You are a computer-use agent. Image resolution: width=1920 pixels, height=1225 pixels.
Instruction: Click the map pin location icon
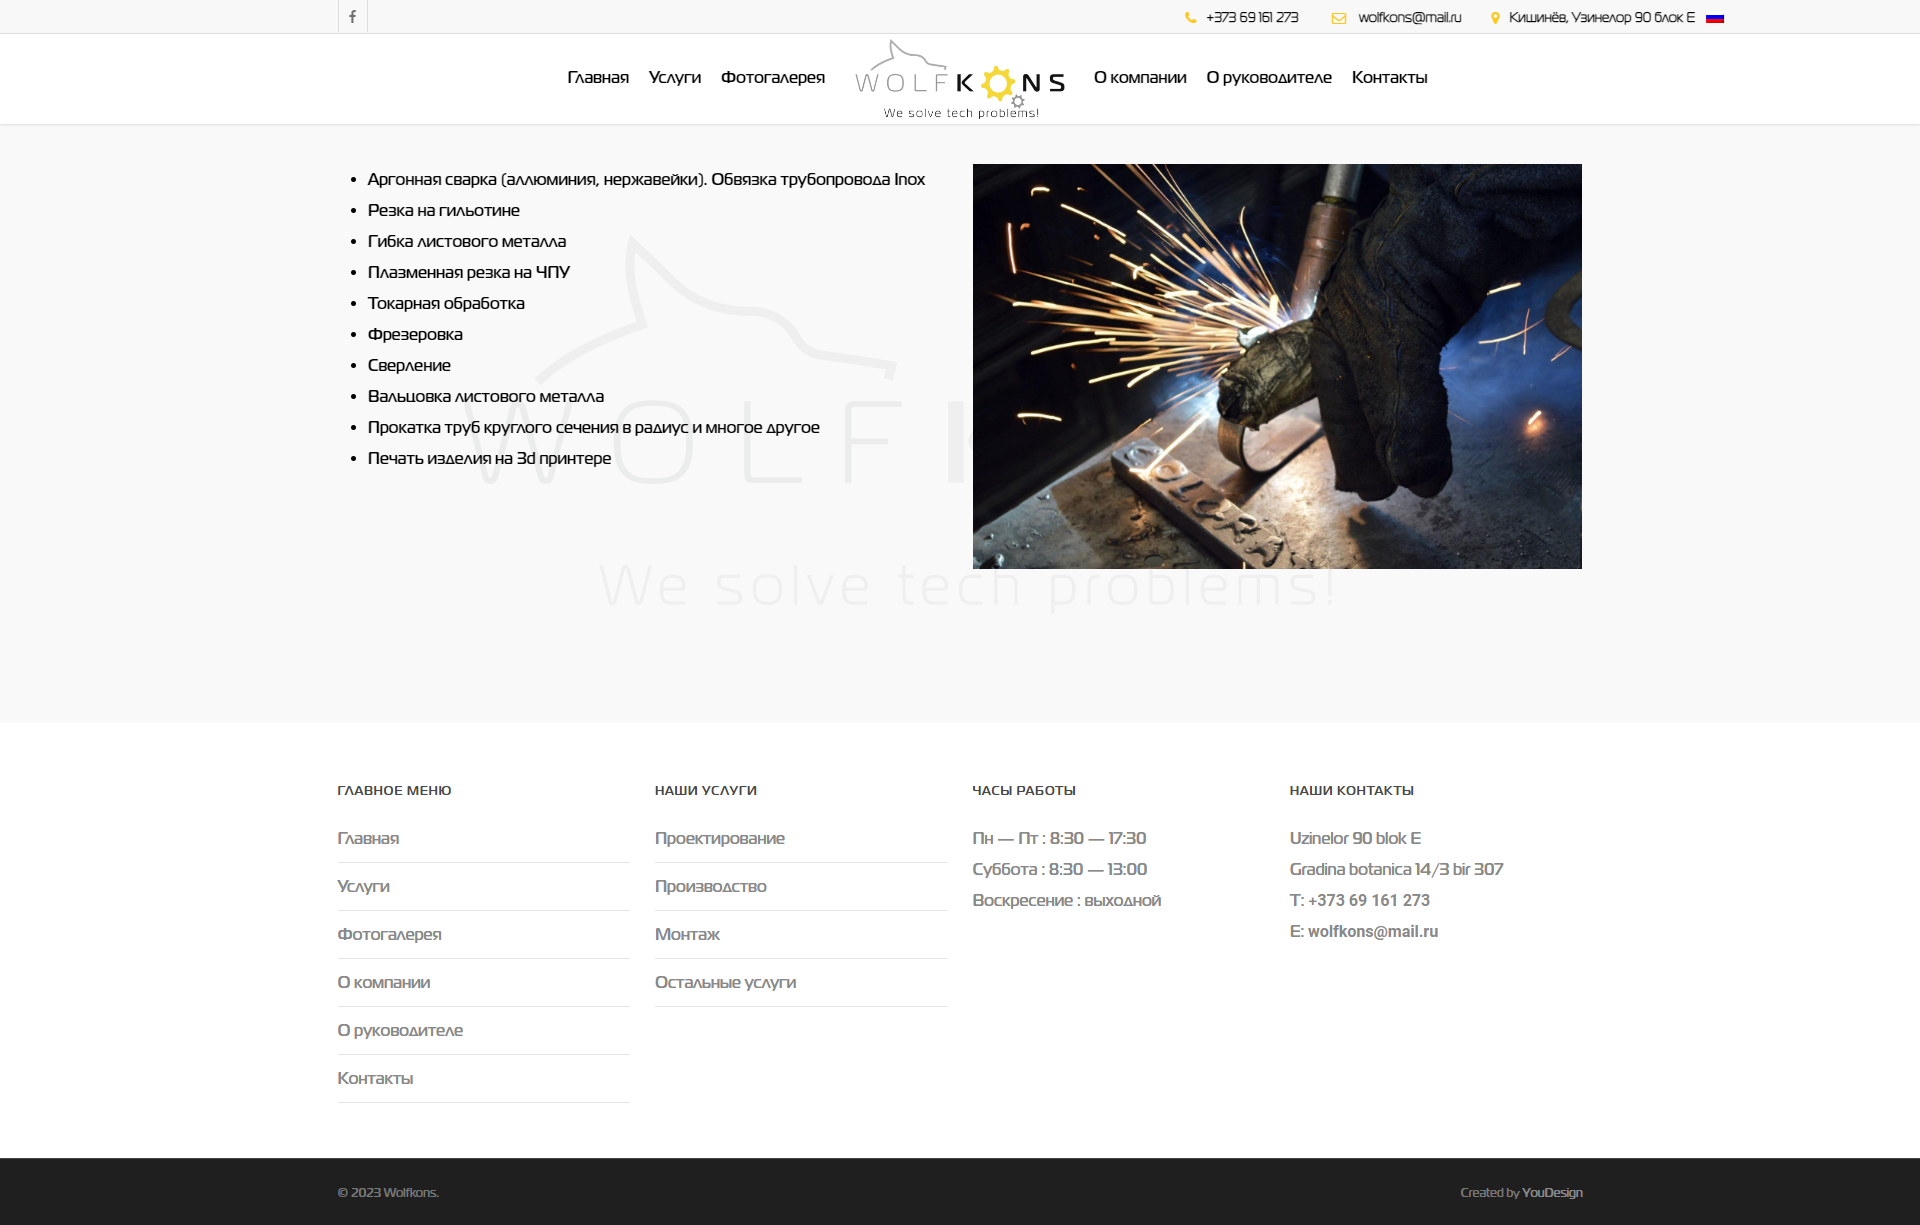pos(1495,18)
